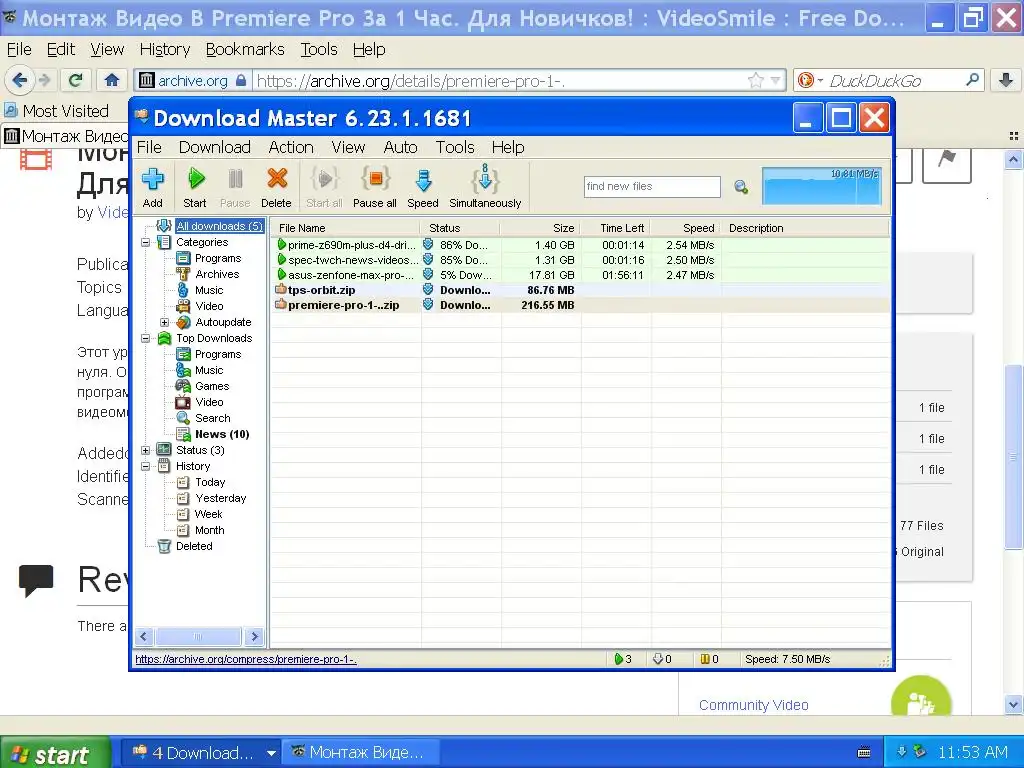Sort by Time Left column header
The width and height of the screenshot is (1024, 768).
coord(615,228)
